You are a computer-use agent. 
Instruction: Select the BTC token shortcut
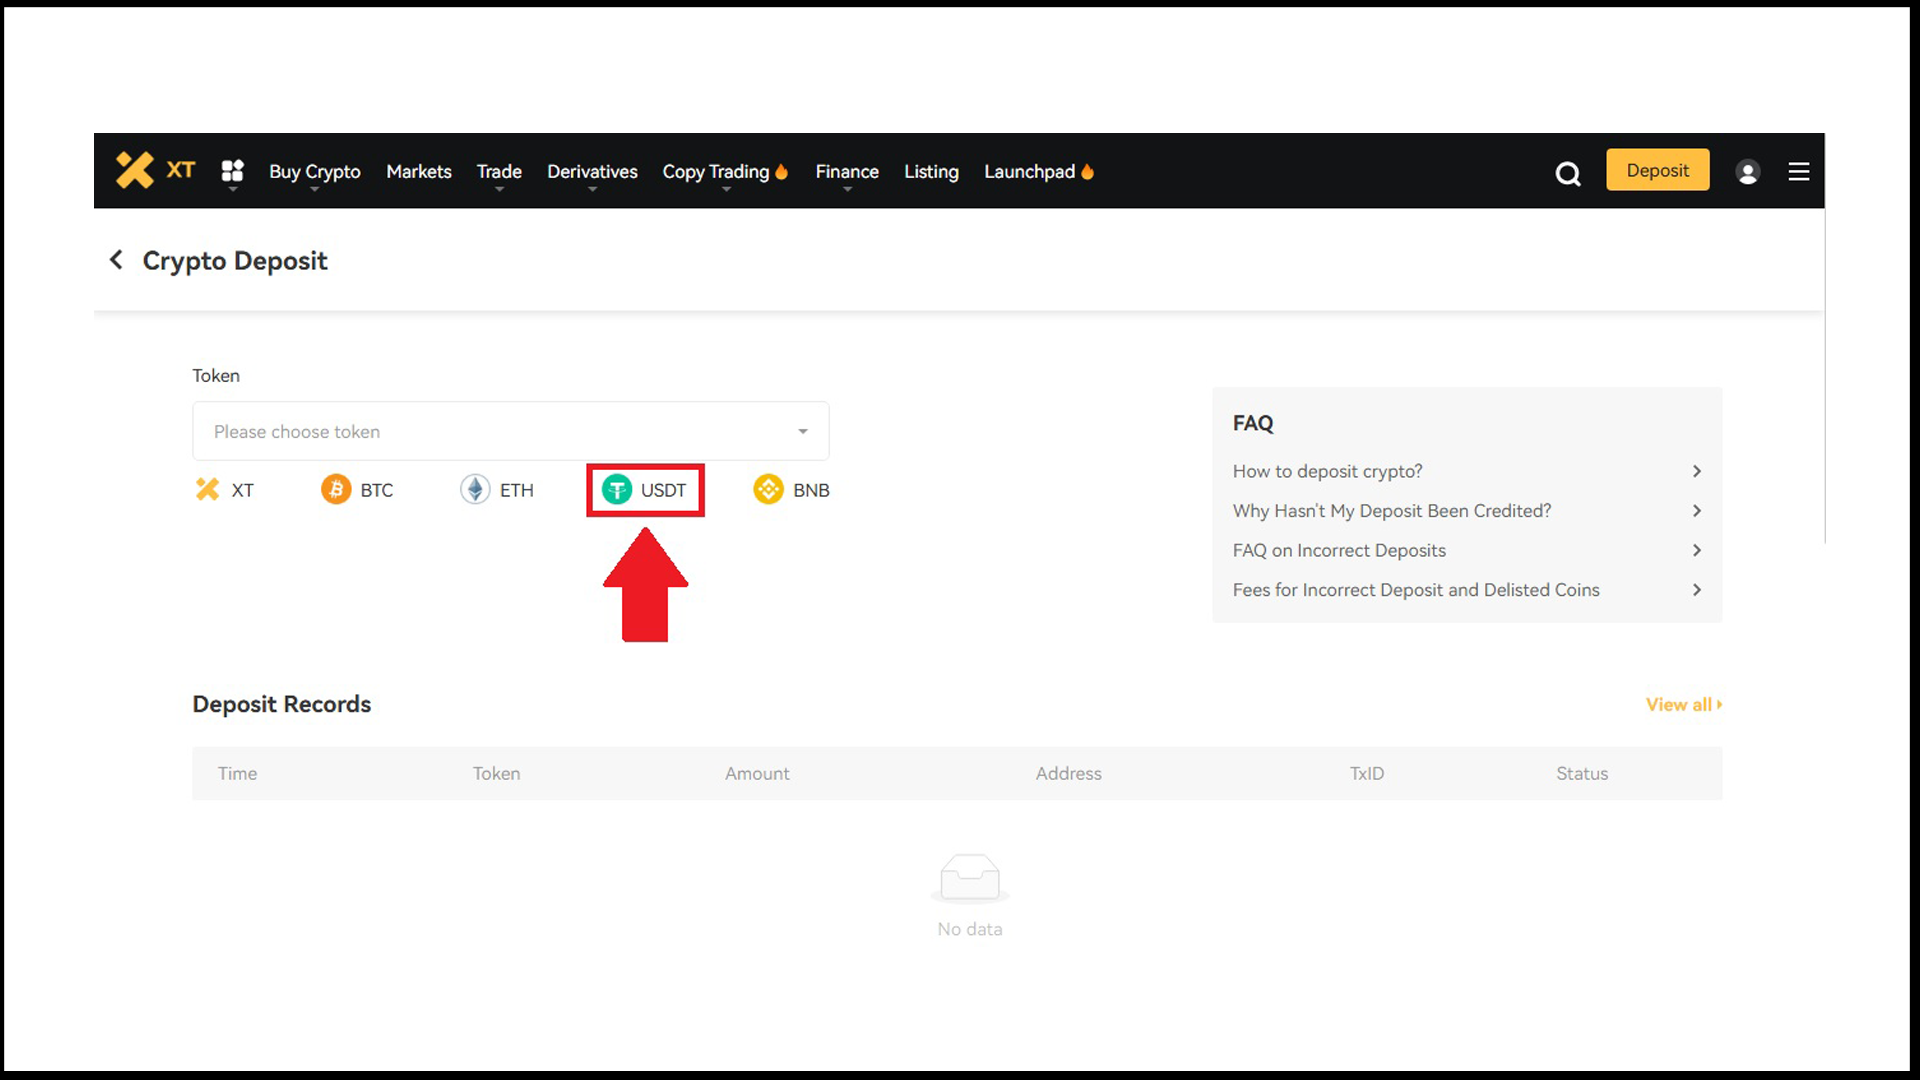[x=357, y=490]
